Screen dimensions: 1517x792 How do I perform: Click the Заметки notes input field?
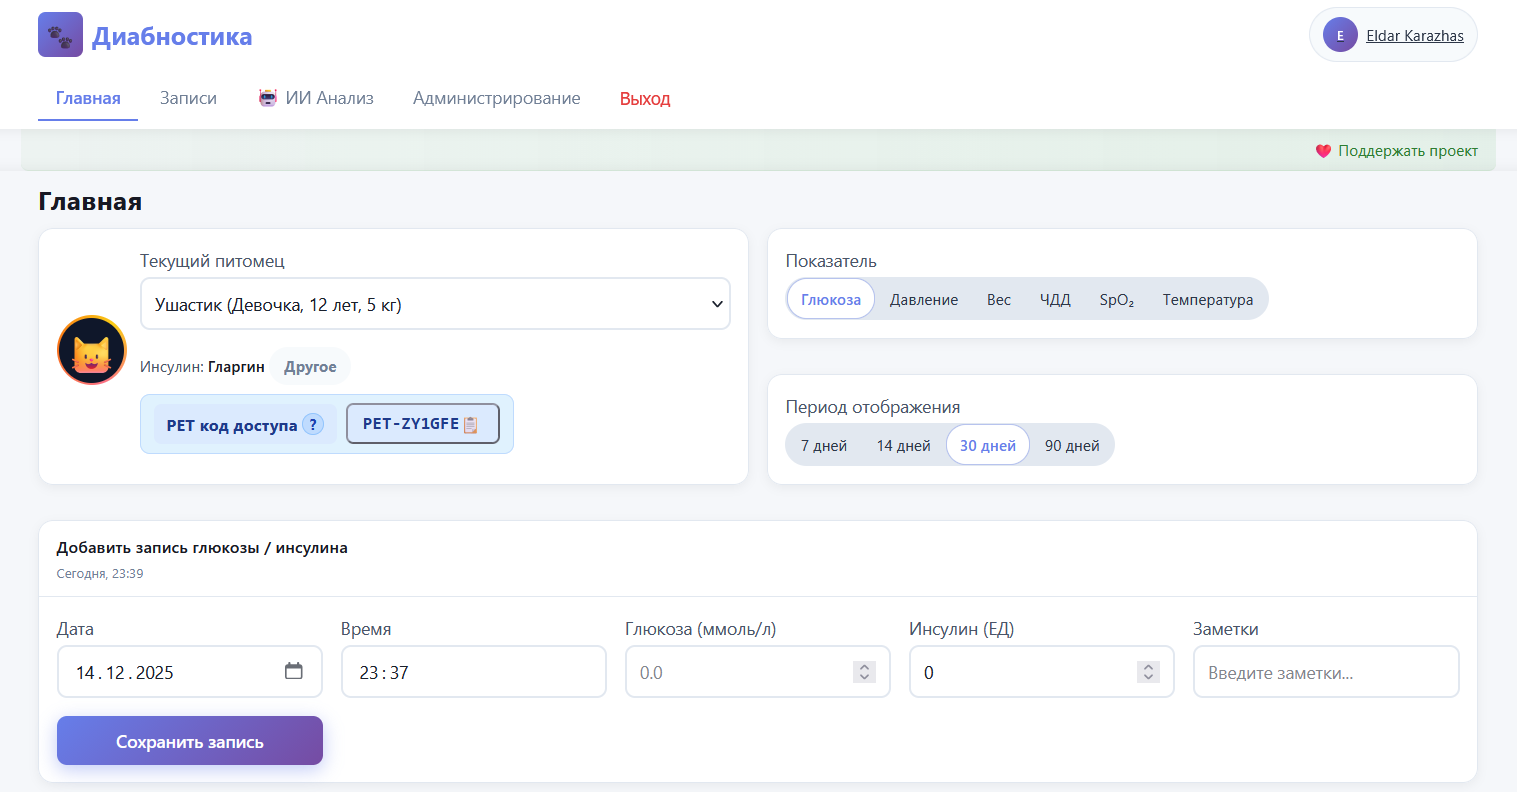[1325, 672]
